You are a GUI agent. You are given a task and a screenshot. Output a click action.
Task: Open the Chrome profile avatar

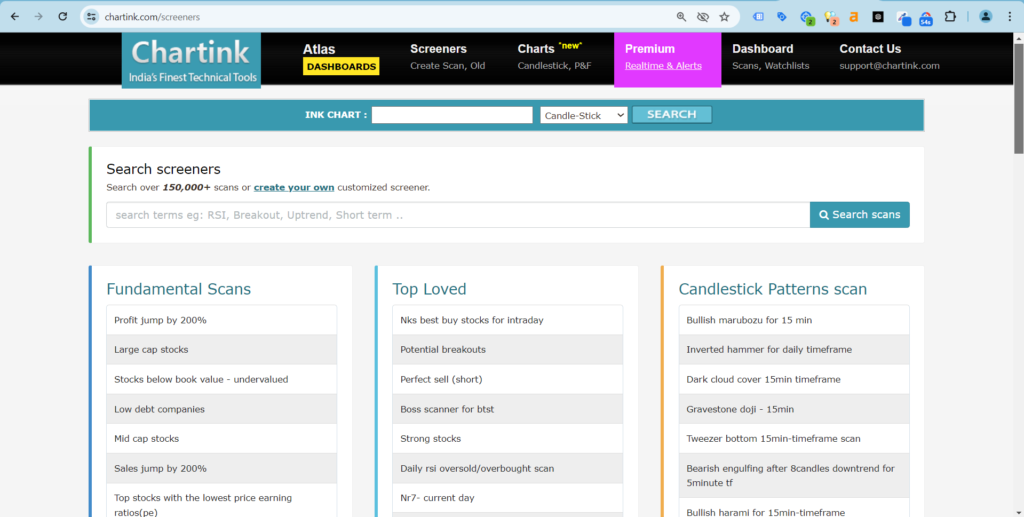coord(985,17)
